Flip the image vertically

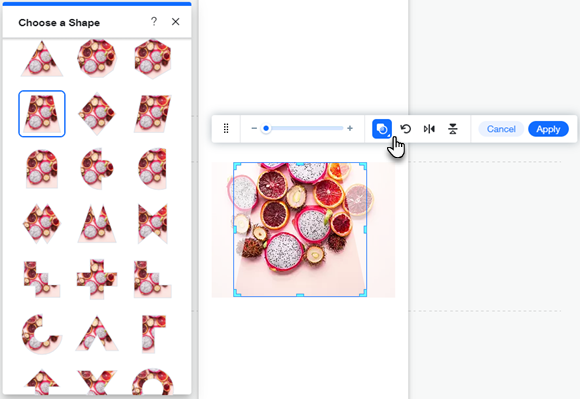coord(453,129)
